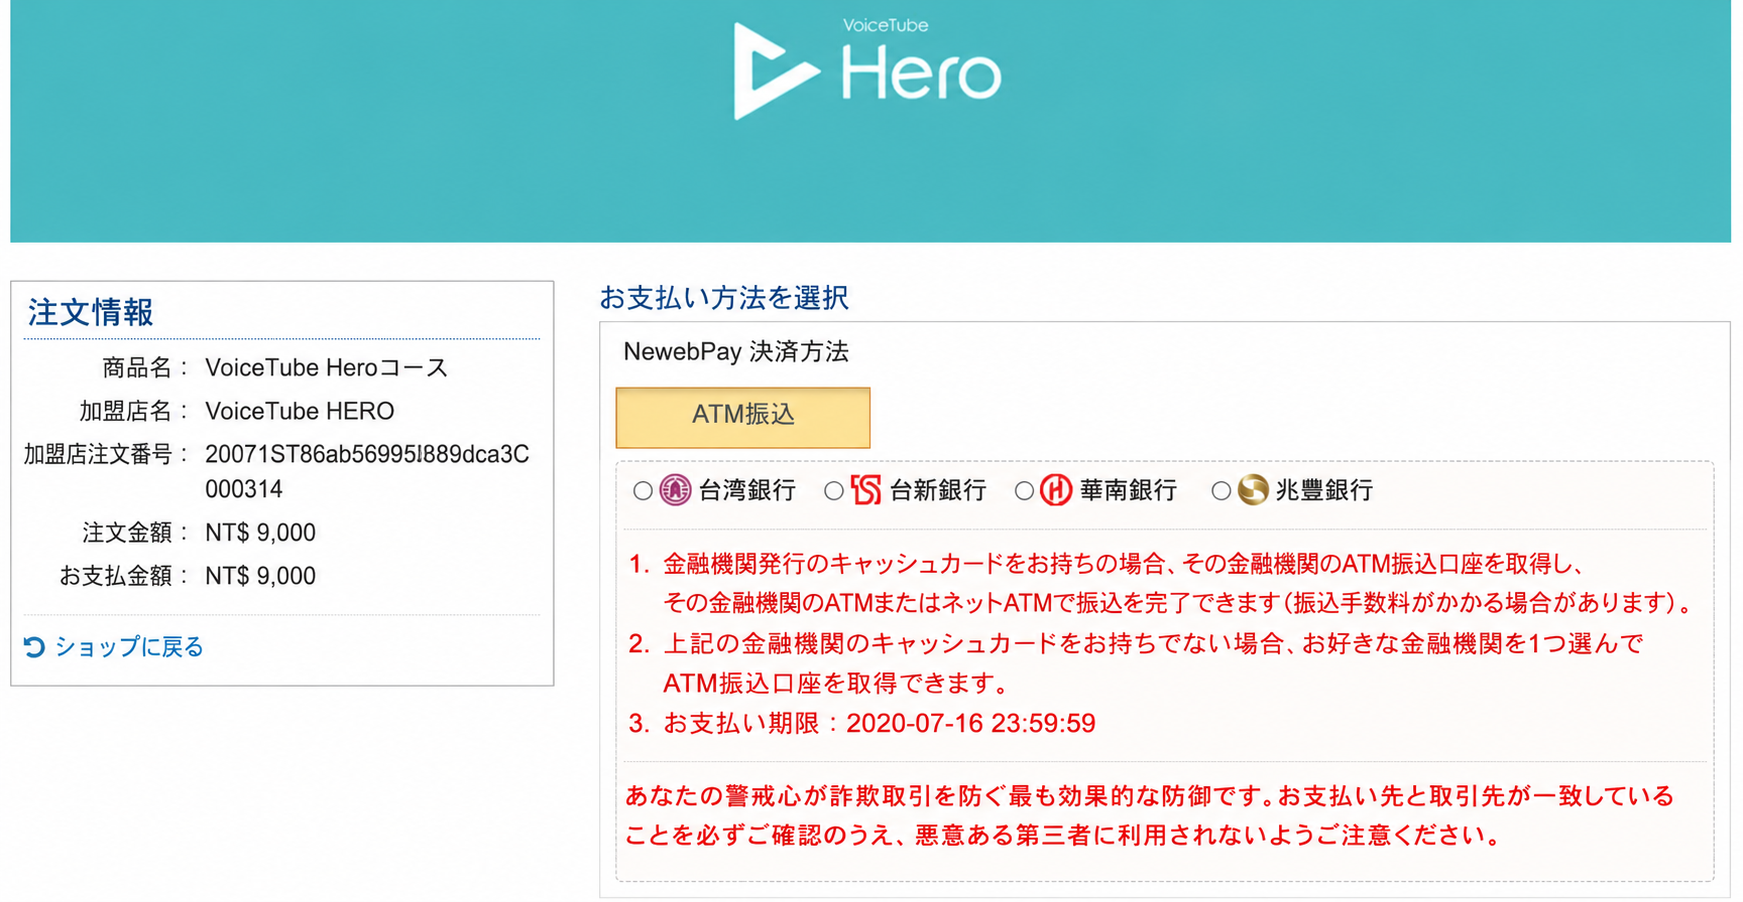Click the 注文情報 heading

tap(91, 313)
